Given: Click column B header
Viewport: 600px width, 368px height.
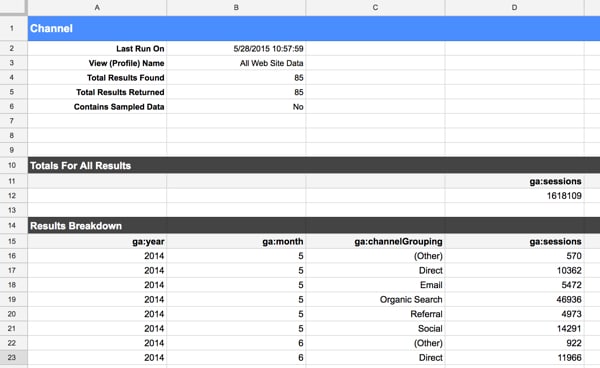Looking at the screenshot, I should 236,8.
